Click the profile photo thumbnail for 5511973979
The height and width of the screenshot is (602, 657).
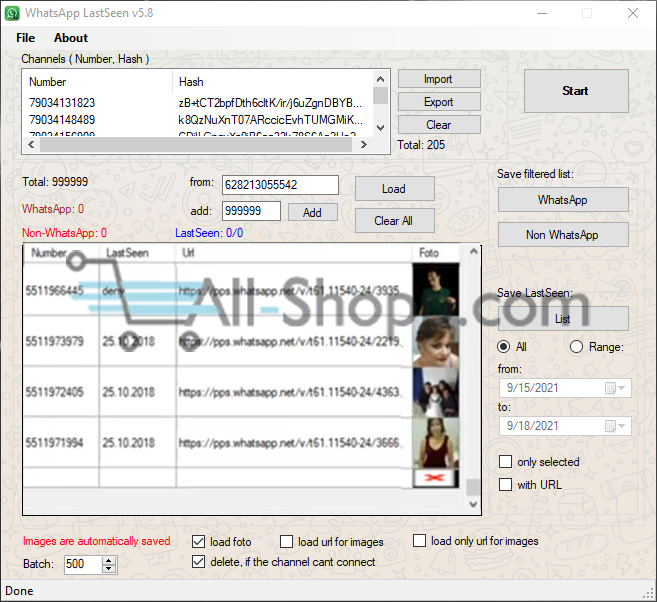click(435, 342)
